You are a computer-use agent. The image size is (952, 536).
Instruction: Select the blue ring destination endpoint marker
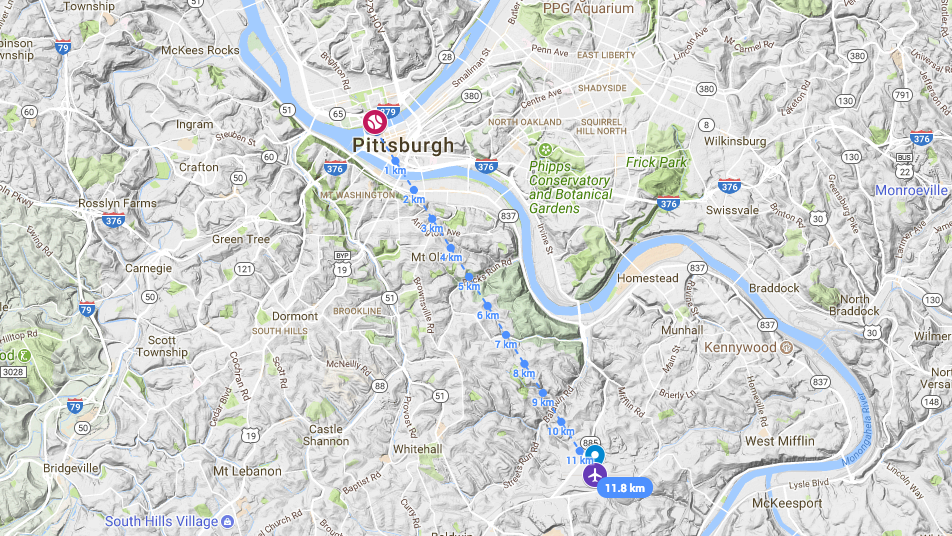tap(595, 454)
